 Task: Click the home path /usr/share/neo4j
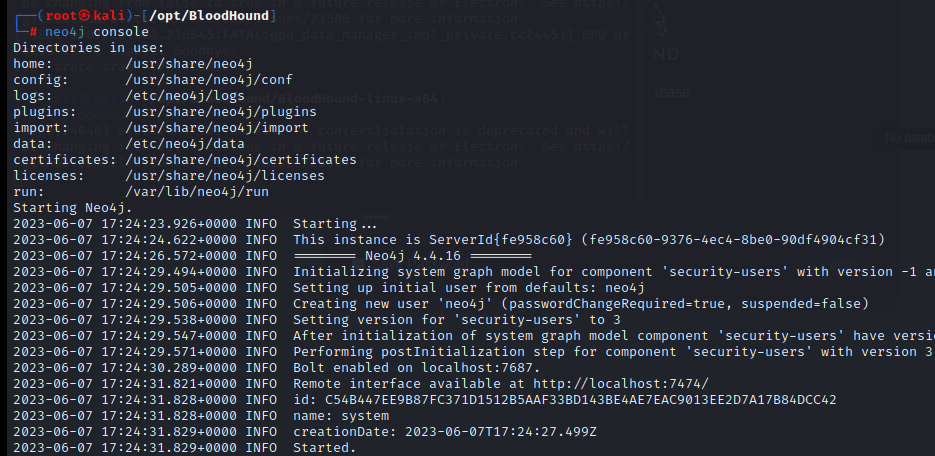click(189, 64)
